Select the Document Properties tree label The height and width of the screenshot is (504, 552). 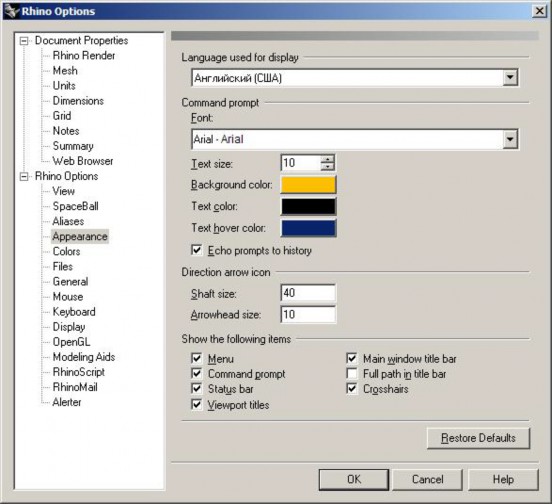pos(81,41)
